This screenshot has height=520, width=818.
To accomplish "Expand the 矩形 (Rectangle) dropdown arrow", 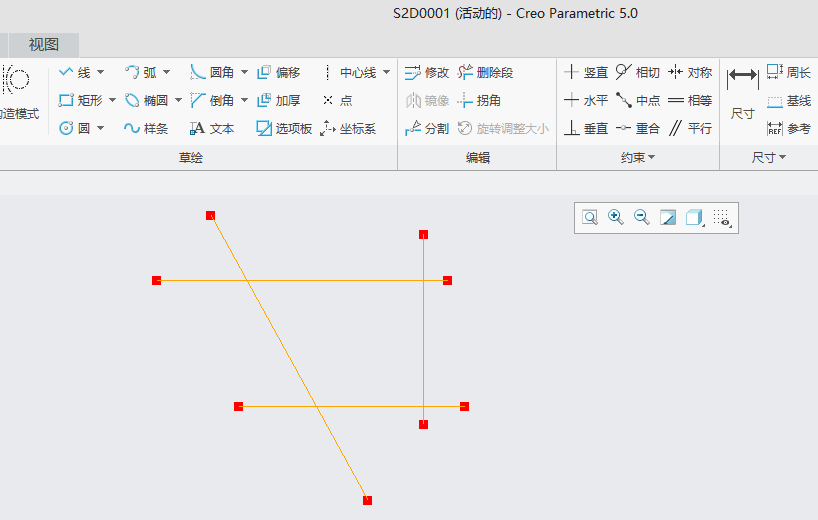I will tap(113, 100).
